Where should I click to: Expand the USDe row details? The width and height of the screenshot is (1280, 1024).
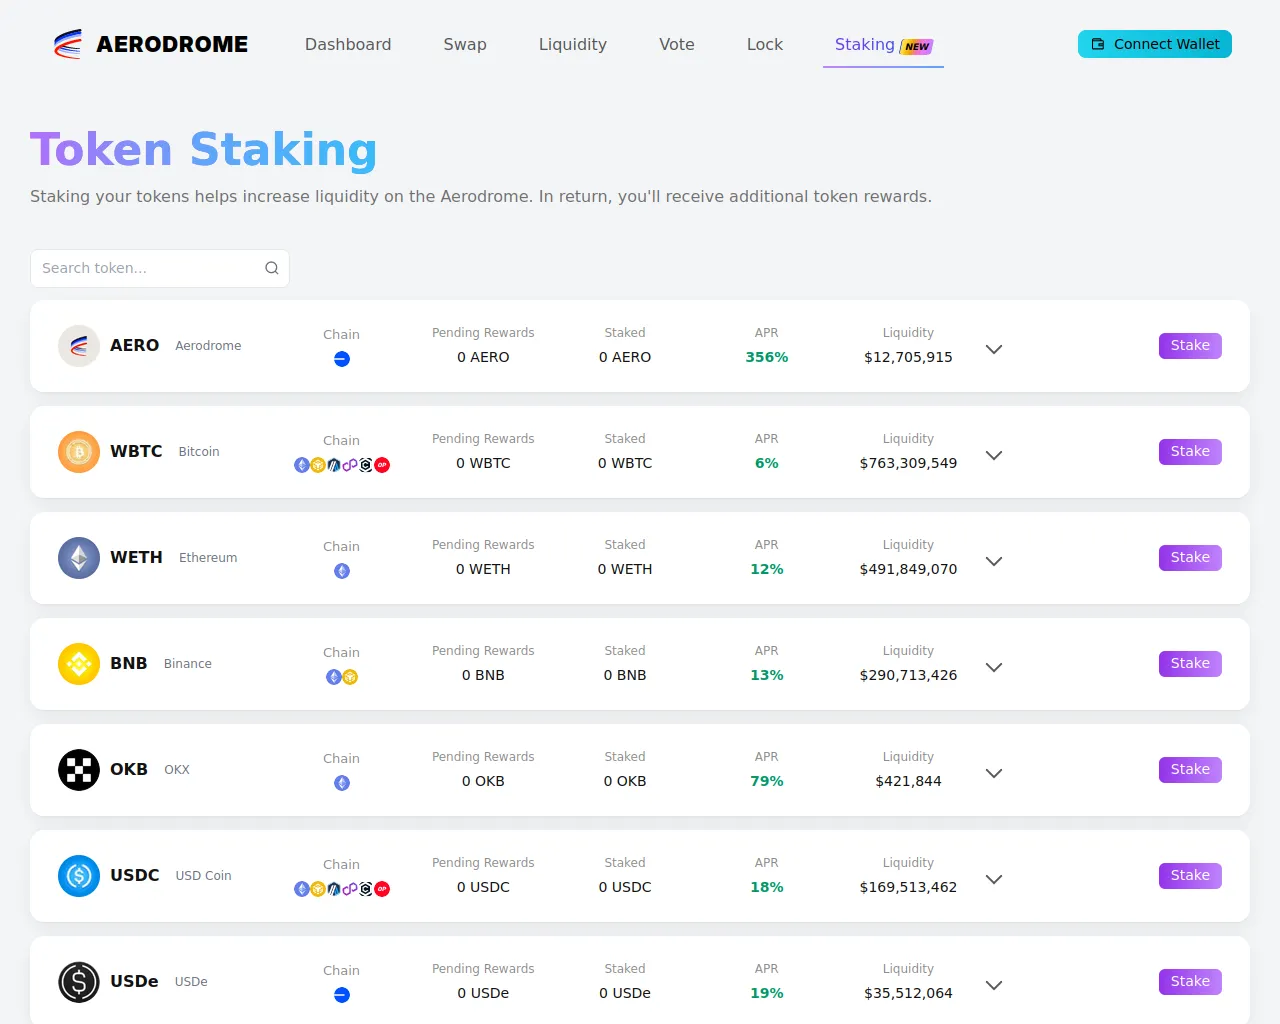click(994, 985)
